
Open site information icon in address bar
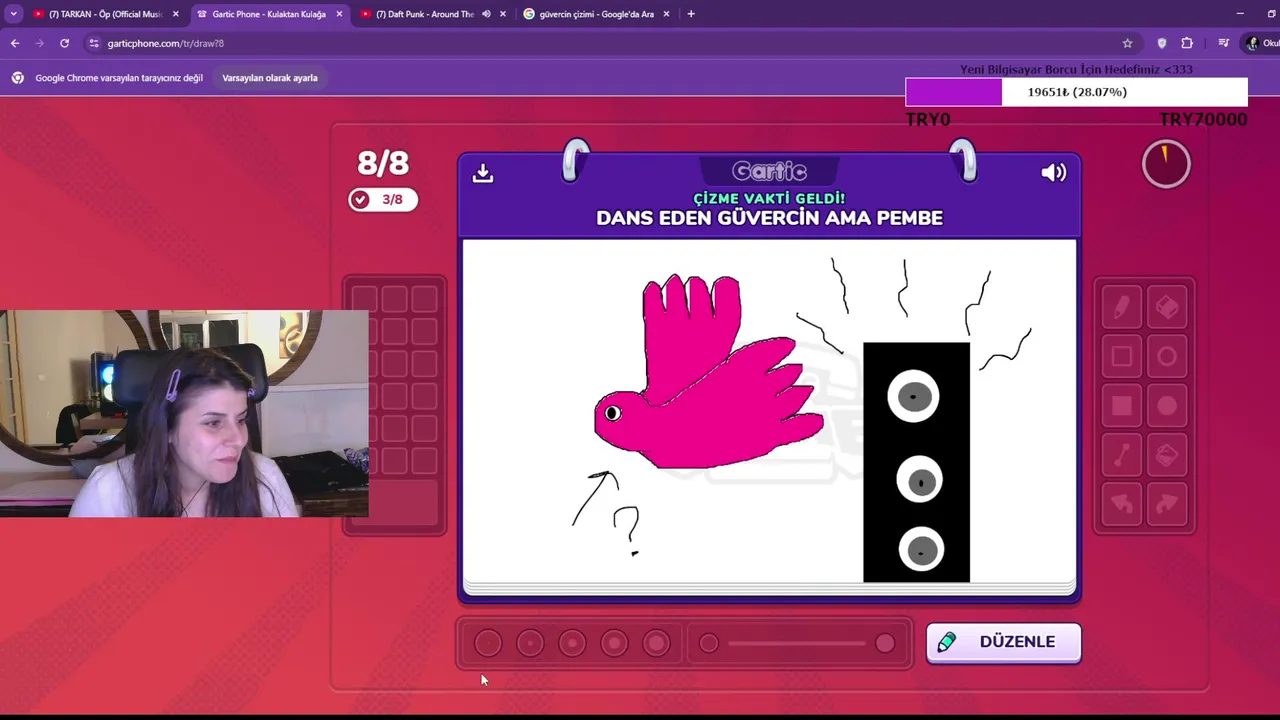[x=94, y=43]
